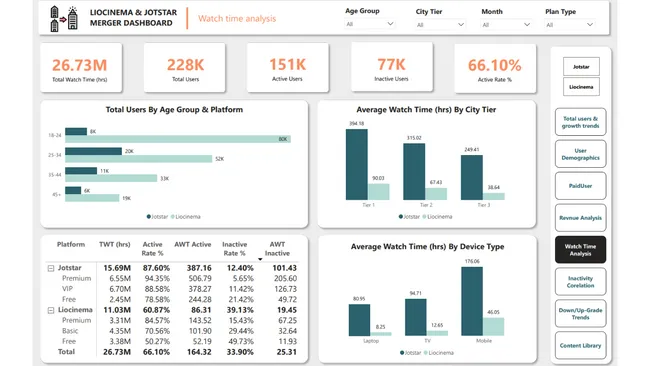Select the TV Jotstar 94.71 column
Screen dimensions: 650x366
(416, 317)
